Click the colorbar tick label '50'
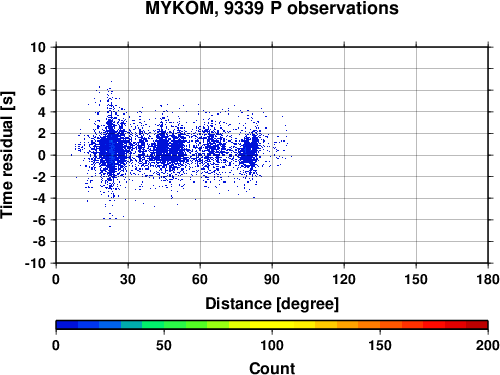Image resolution: width=500 pixels, height=375 pixels. (164, 345)
